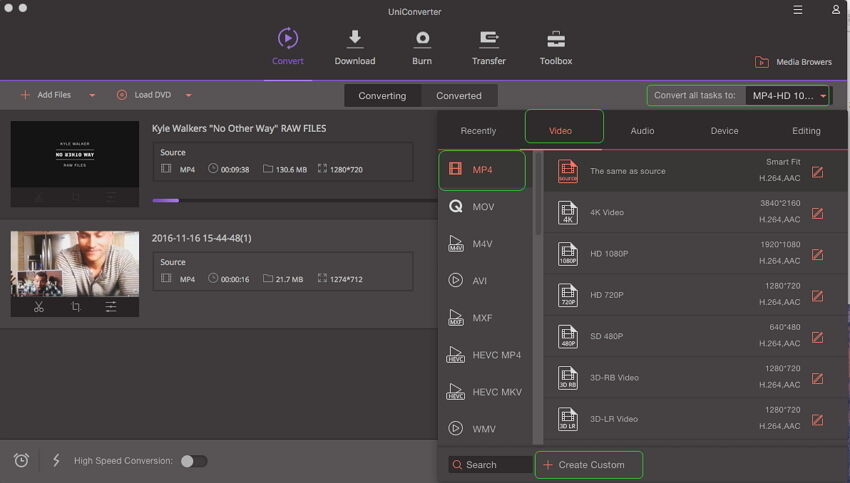Viewport: 850px width, 483px height.
Task: Open the Toolbox section
Action: (556, 48)
